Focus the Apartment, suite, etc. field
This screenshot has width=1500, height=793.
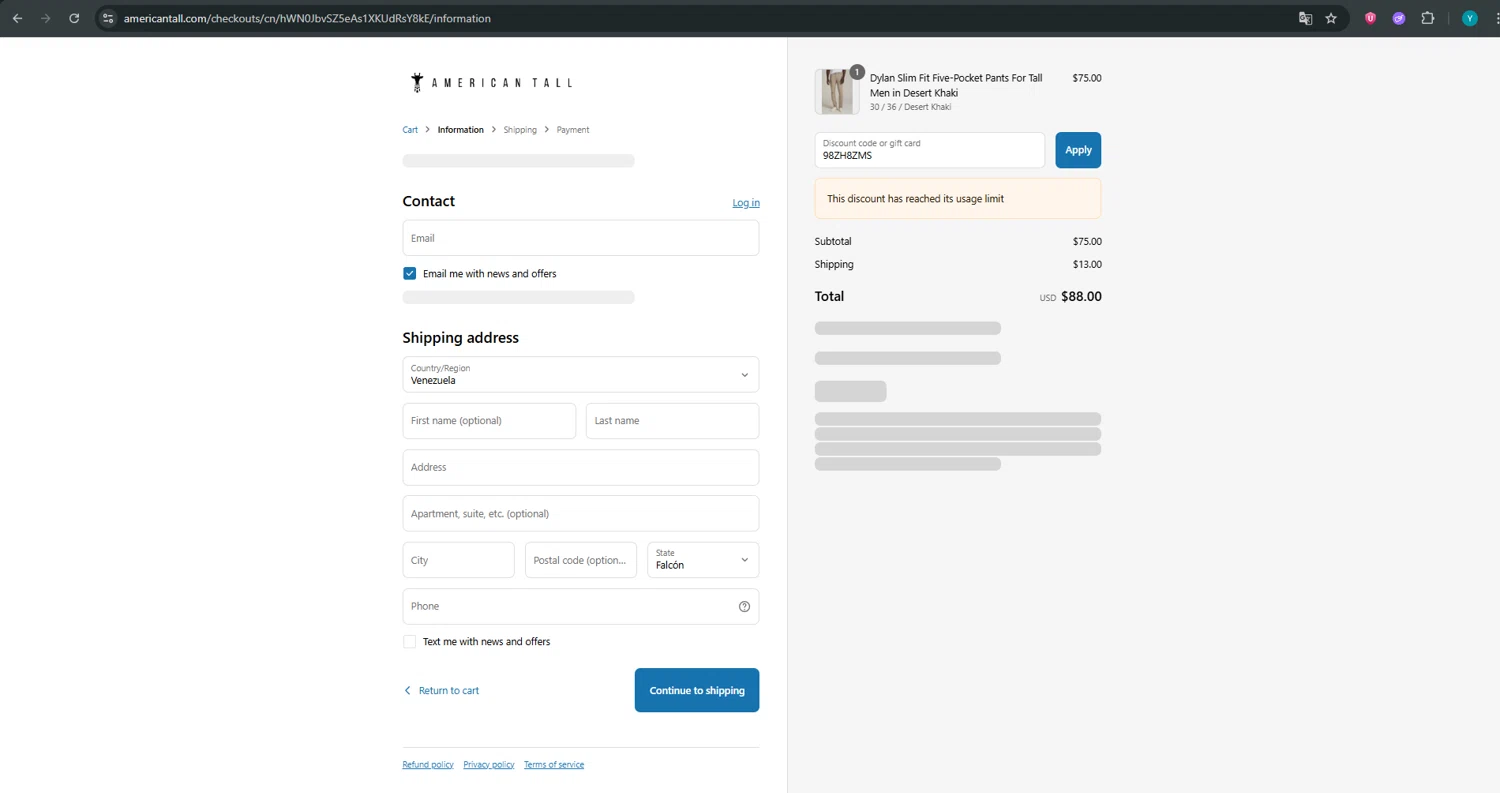tap(581, 514)
